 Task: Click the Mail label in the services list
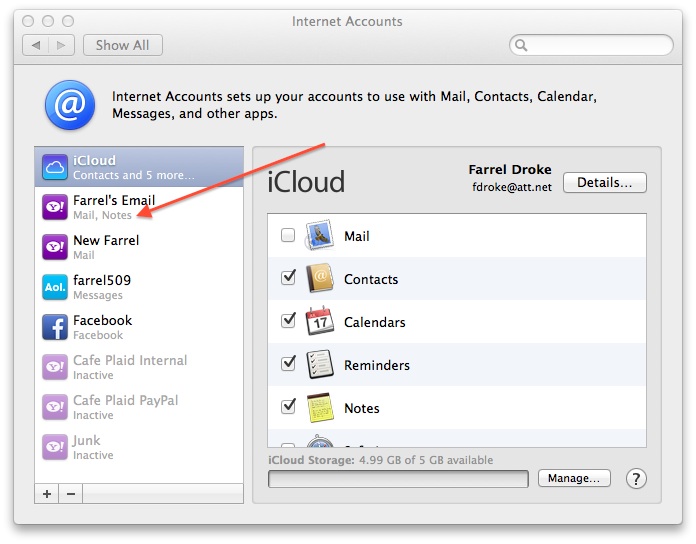[x=357, y=236]
